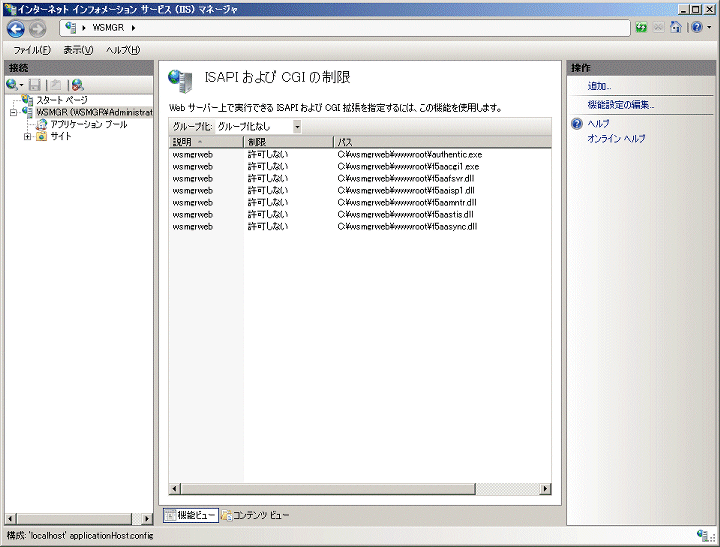This screenshot has width=720, height=547.
Task: Click Connections pane scrollbar left arrow
Action: tap(11, 519)
